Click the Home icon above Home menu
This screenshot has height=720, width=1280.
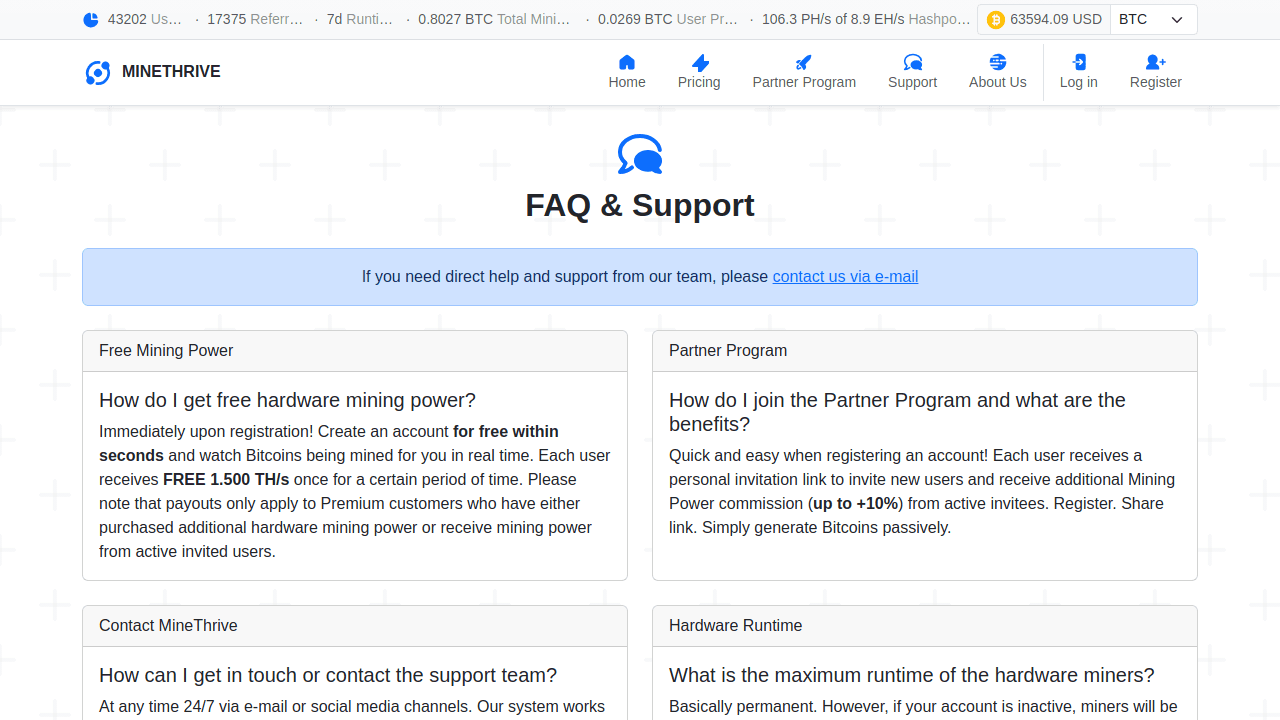627,62
